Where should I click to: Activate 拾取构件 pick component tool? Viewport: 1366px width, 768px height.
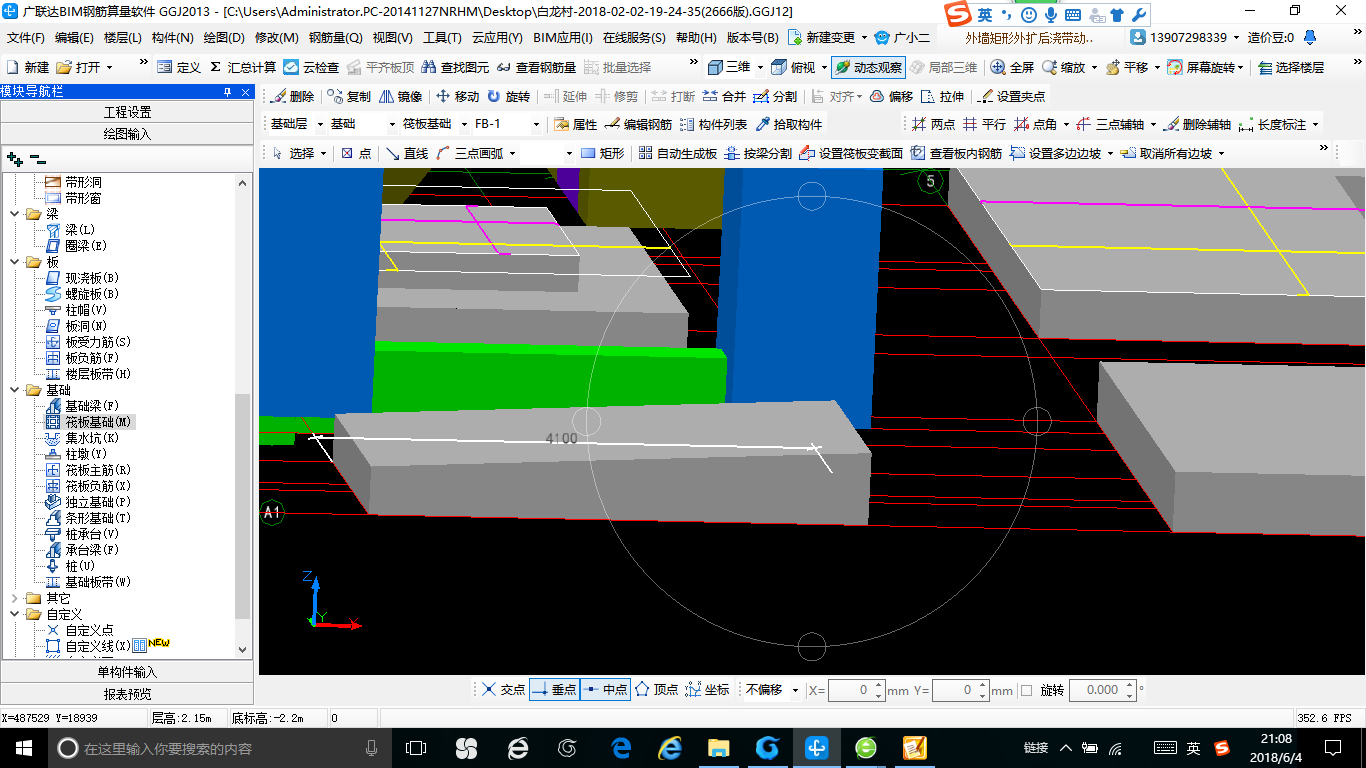click(x=788, y=125)
